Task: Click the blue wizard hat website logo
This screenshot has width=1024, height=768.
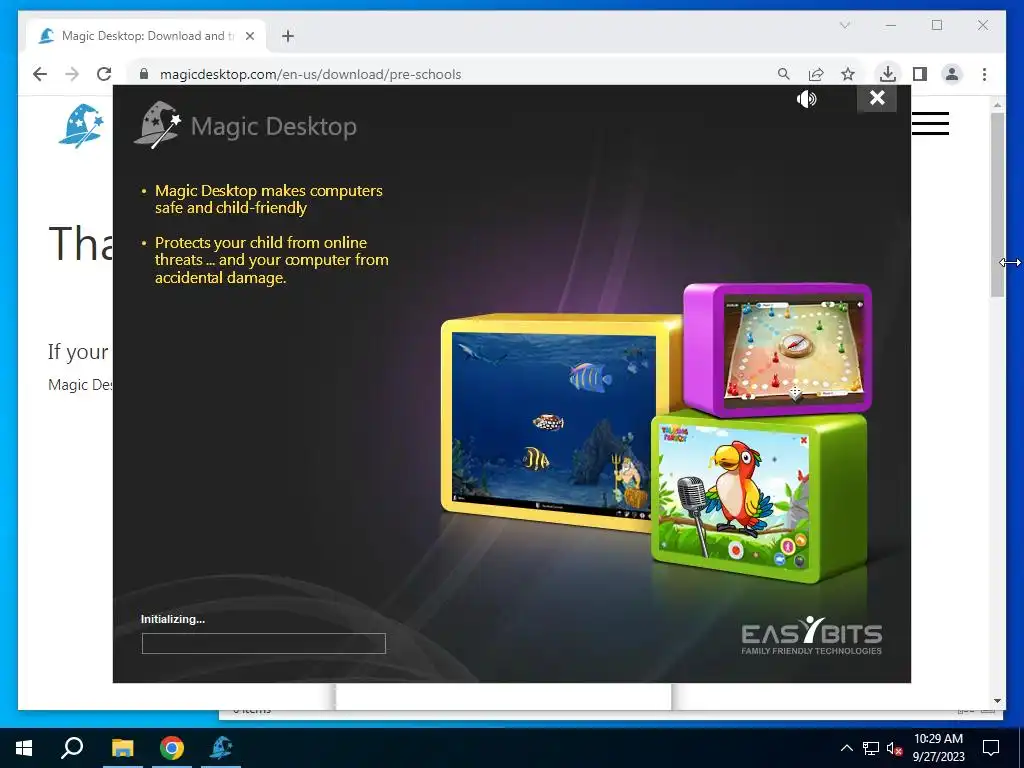Action: [x=82, y=125]
